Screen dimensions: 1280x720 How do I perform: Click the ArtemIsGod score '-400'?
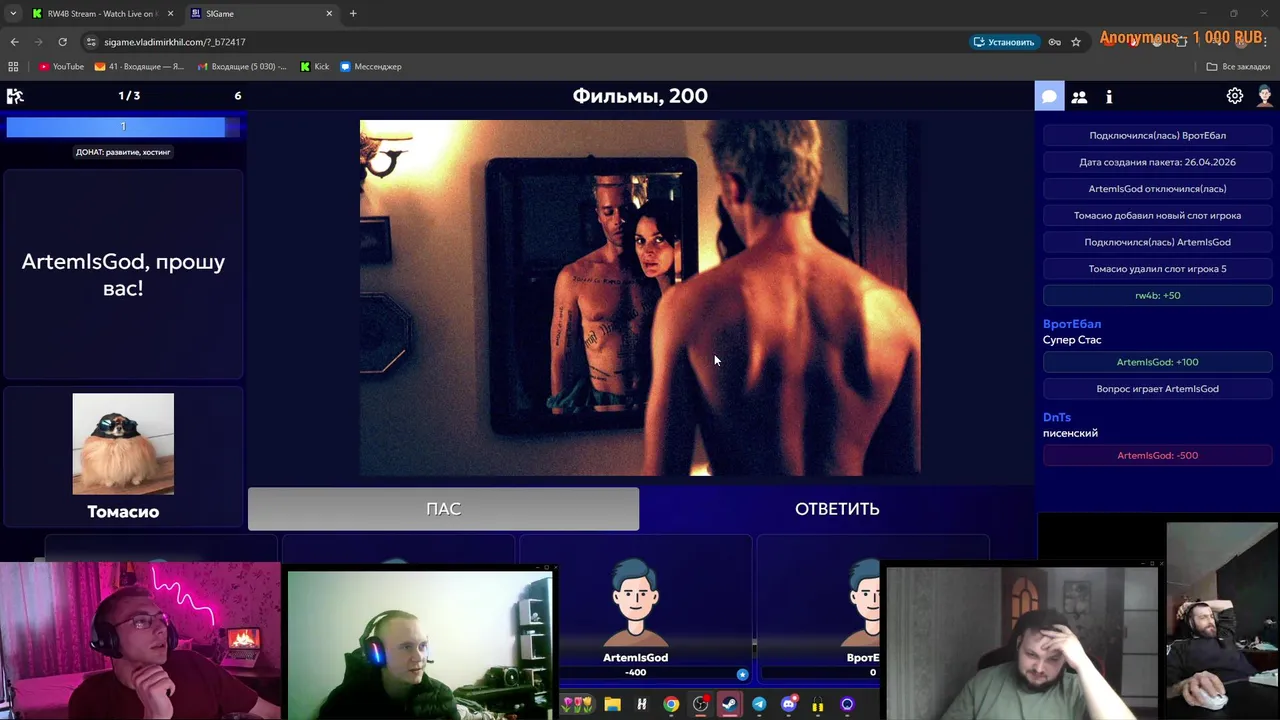pyautogui.click(x=635, y=672)
